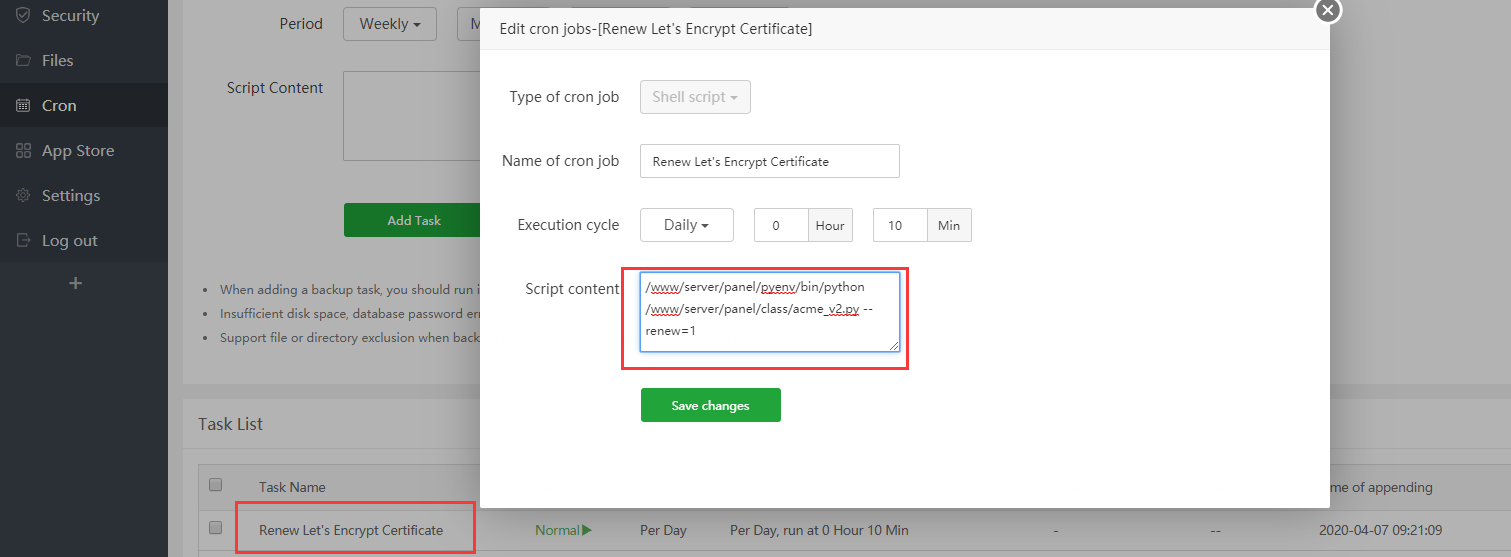
Task: Click the App Store grid icon
Action: tap(23, 151)
